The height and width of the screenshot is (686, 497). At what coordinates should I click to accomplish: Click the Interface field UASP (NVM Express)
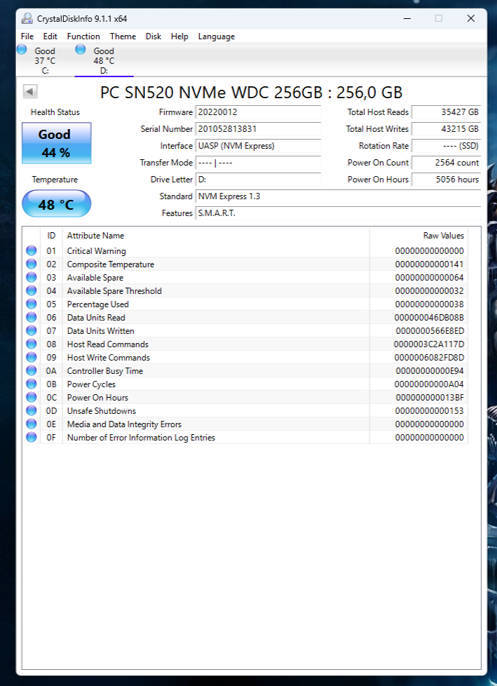click(258, 146)
